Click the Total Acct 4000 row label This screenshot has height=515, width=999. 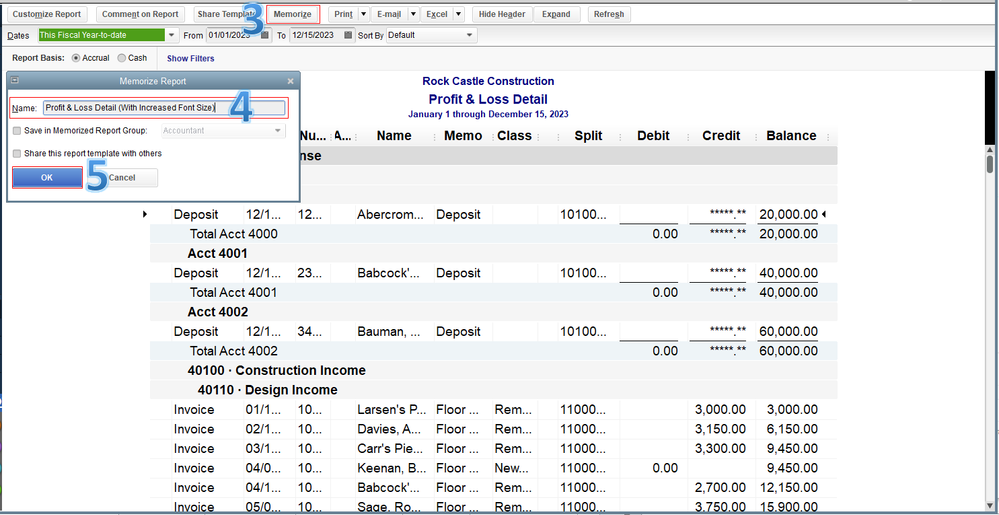234,234
